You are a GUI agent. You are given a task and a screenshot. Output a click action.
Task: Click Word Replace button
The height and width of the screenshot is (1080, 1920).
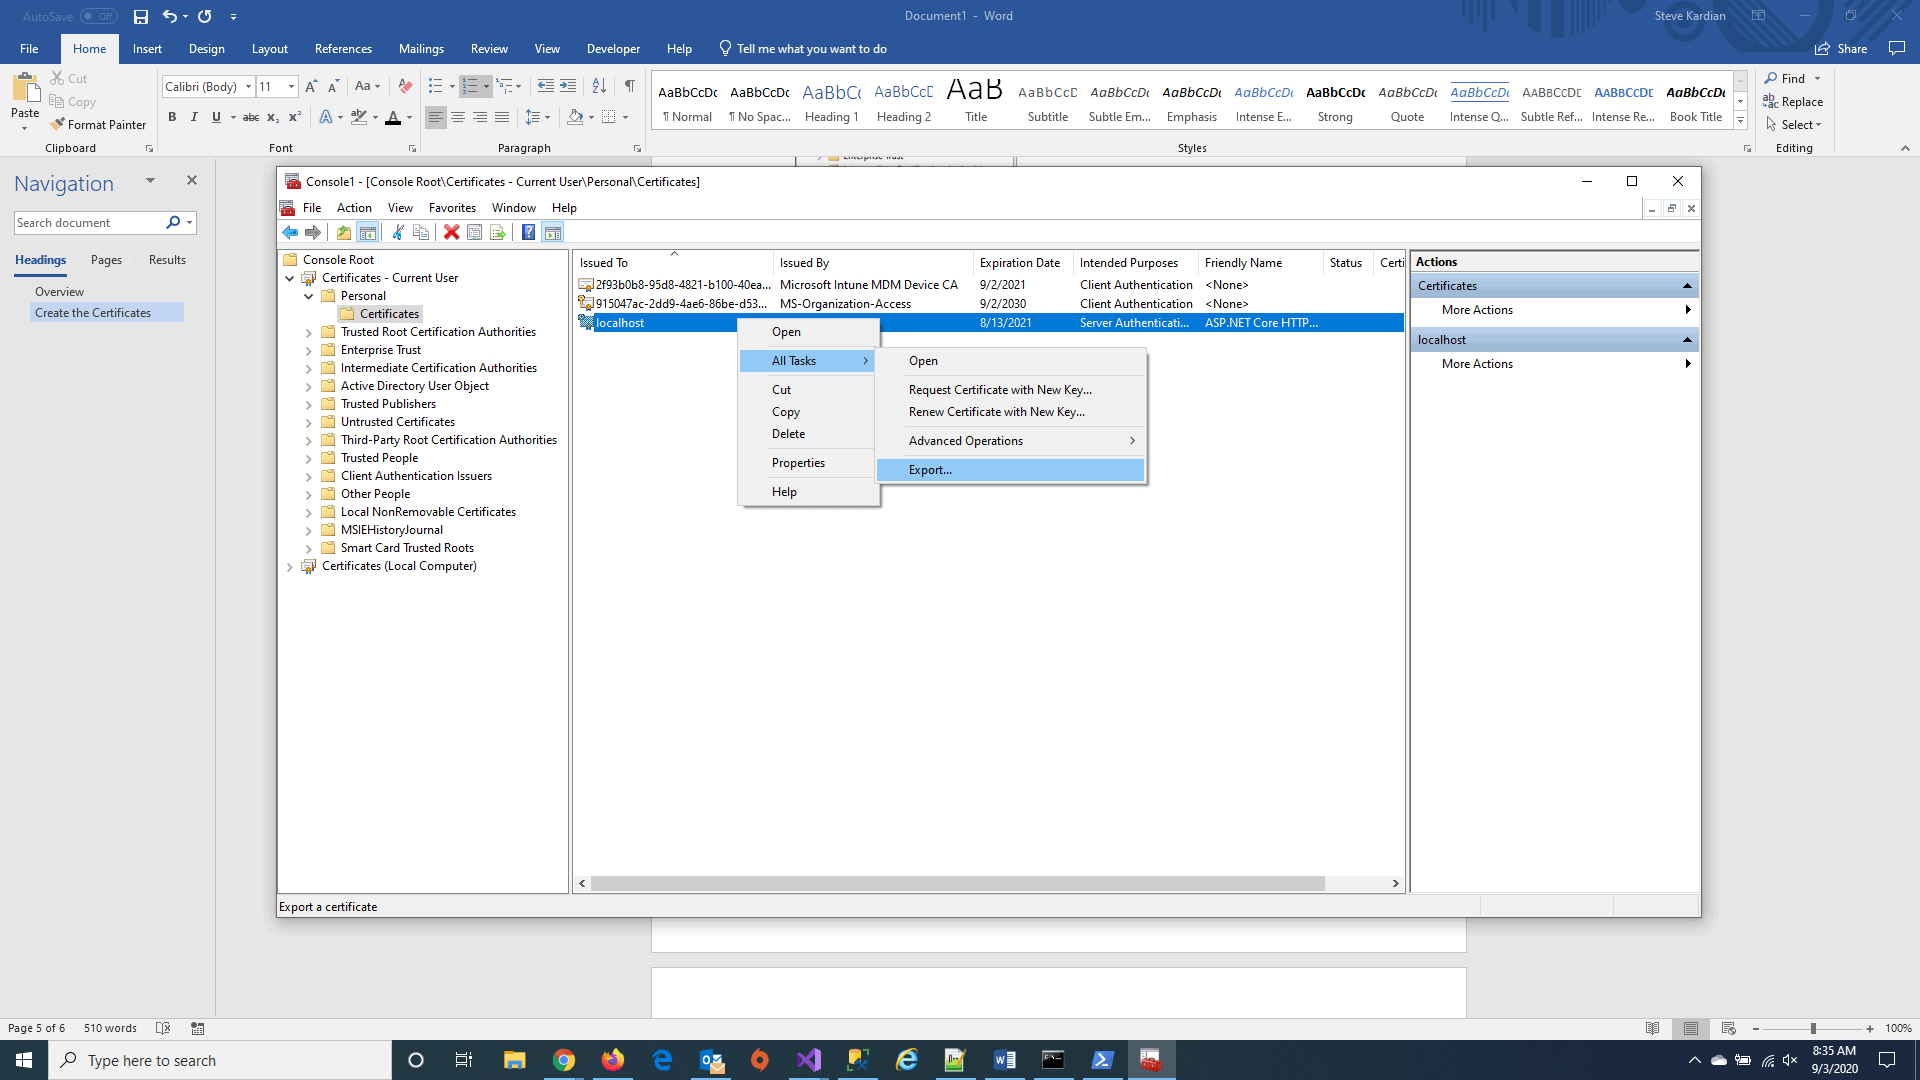pyautogui.click(x=1793, y=102)
